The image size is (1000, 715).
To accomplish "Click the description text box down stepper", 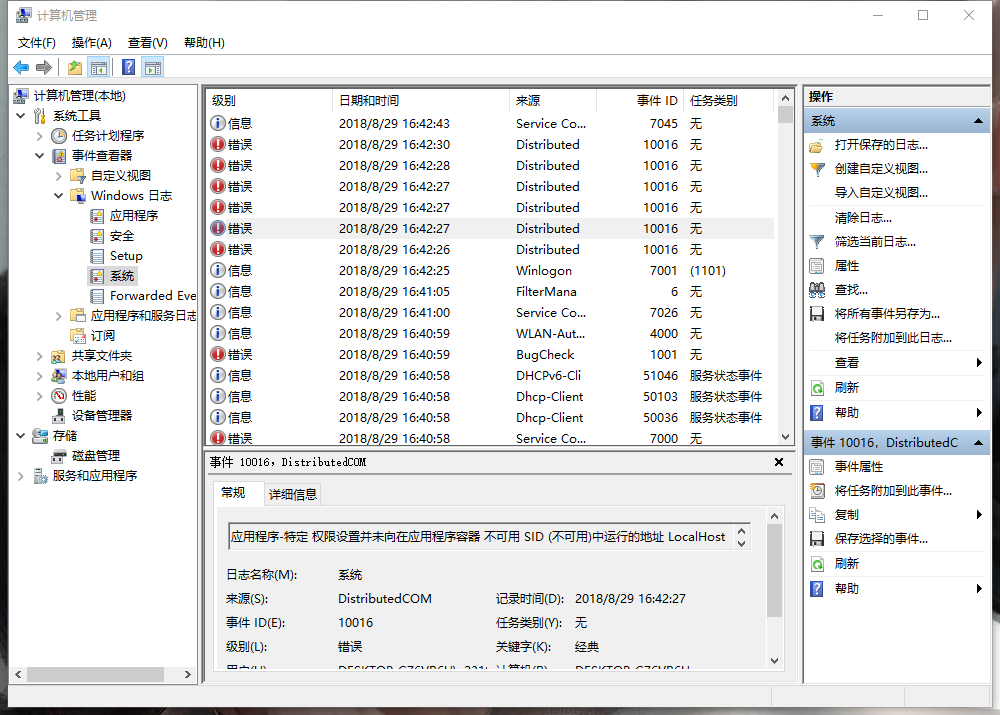I will 741,543.
